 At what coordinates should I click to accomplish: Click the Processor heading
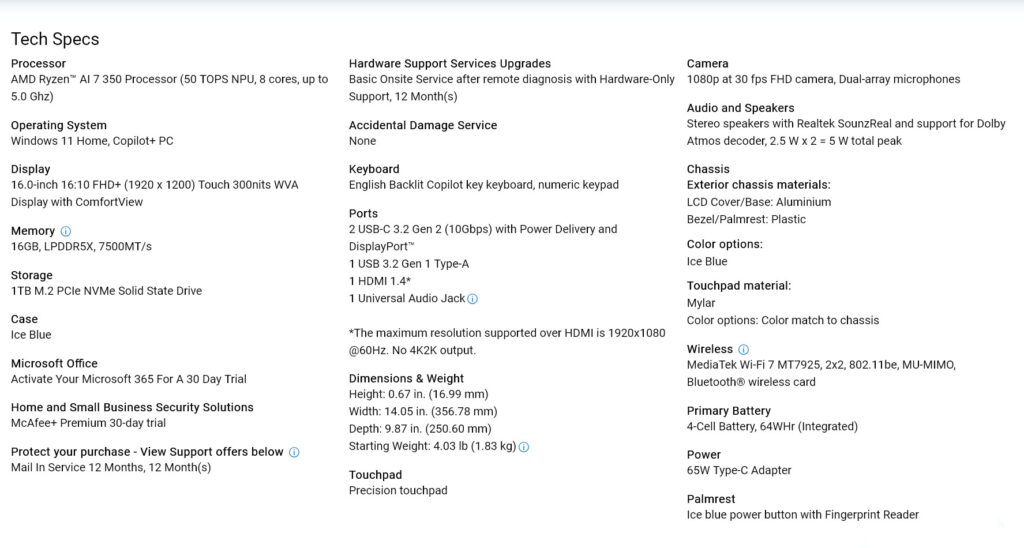[38, 64]
